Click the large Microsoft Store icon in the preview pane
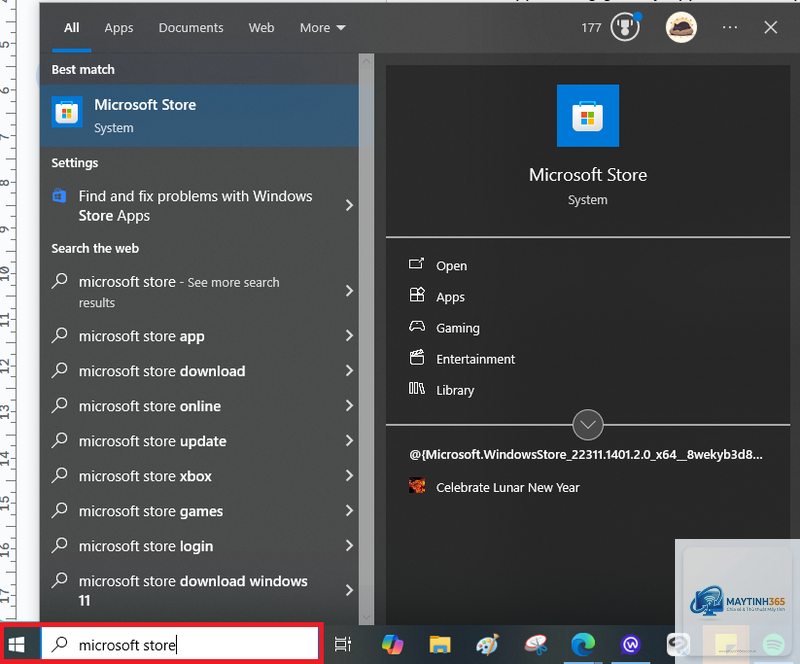 588,115
